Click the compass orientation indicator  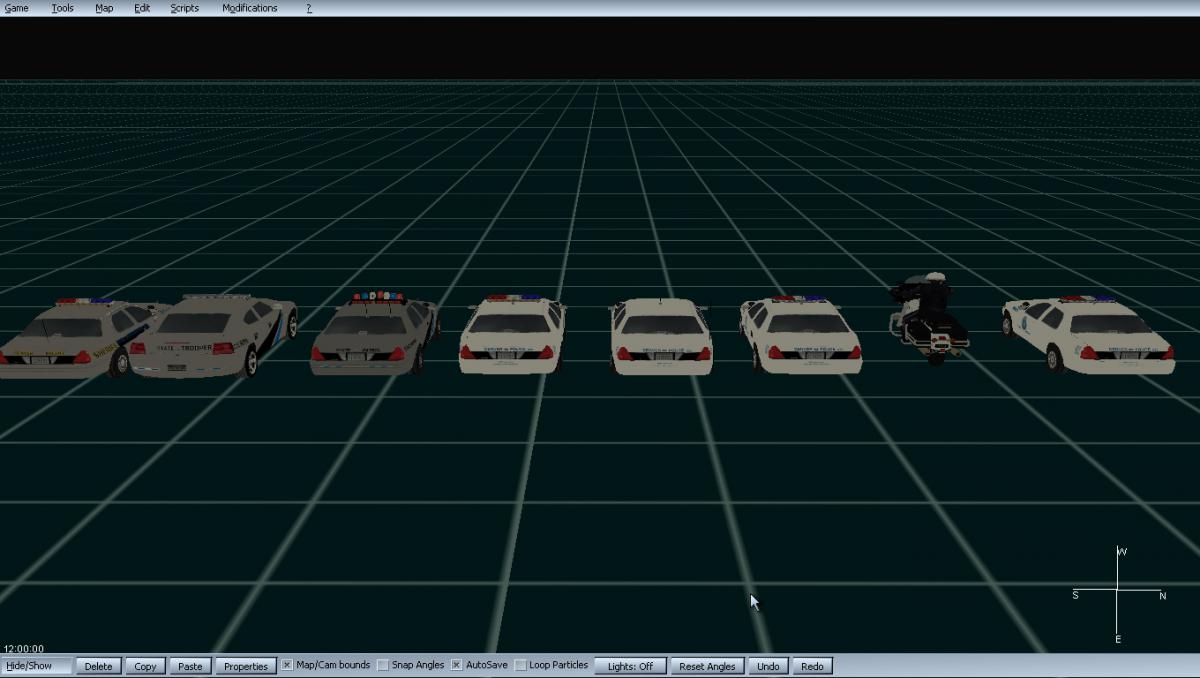coord(1118,594)
